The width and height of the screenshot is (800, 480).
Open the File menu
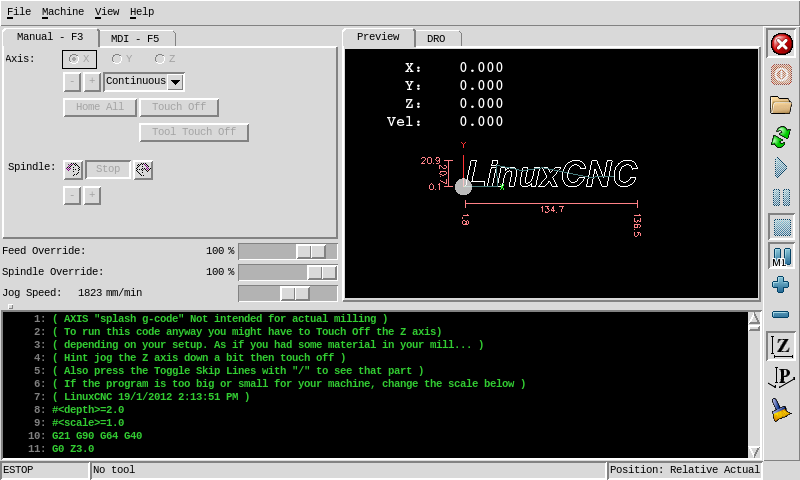click(x=19, y=11)
